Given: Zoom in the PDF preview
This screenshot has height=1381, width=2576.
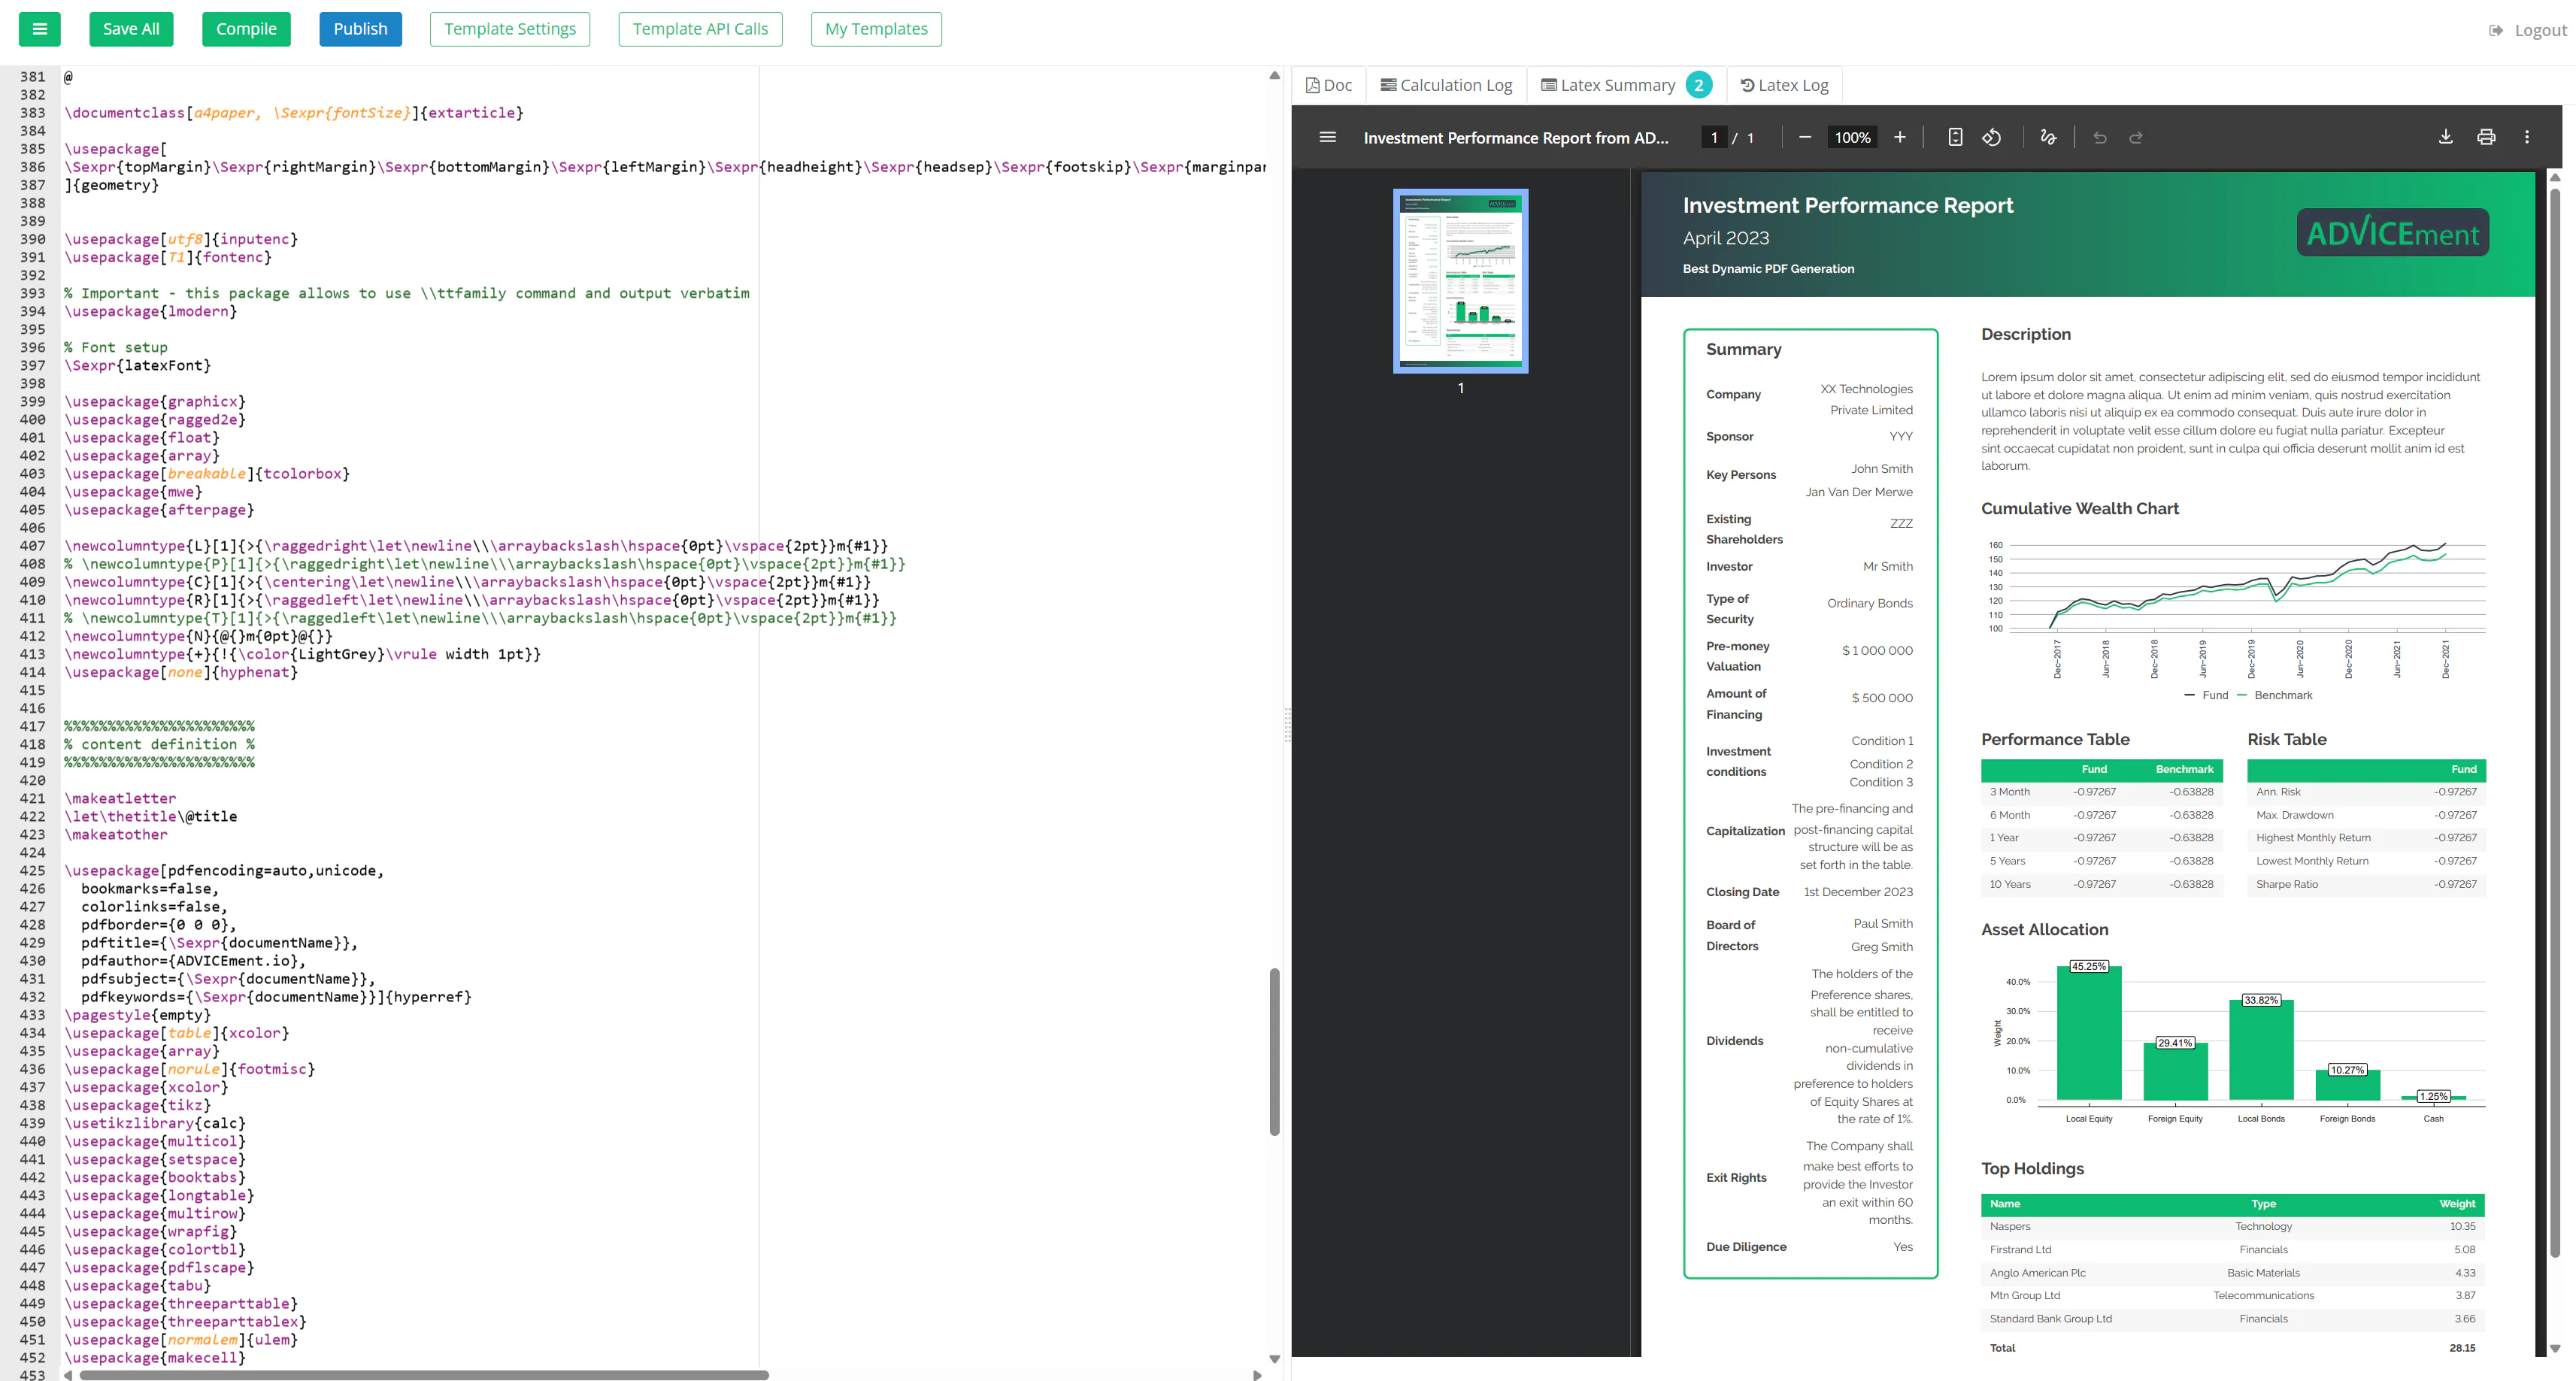Looking at the screenshot, I should click(x=1899, y=137).
